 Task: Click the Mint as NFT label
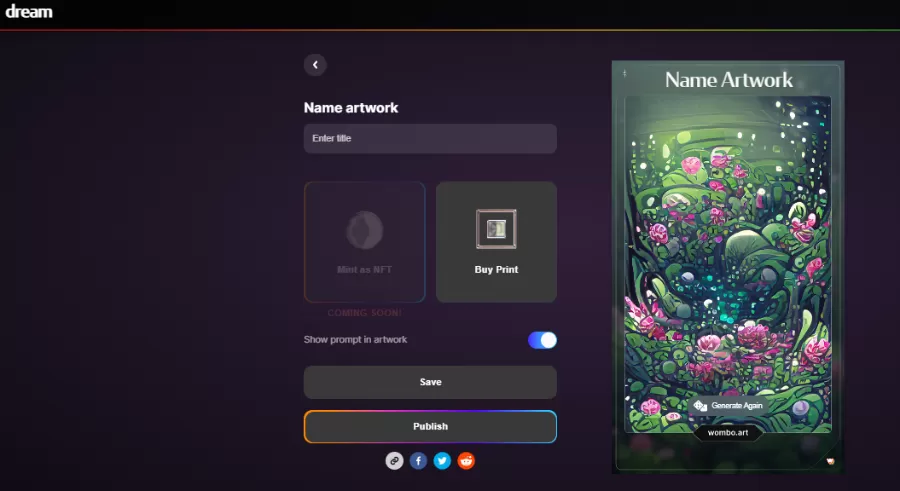pyautogui.click(x=364, y=270)
